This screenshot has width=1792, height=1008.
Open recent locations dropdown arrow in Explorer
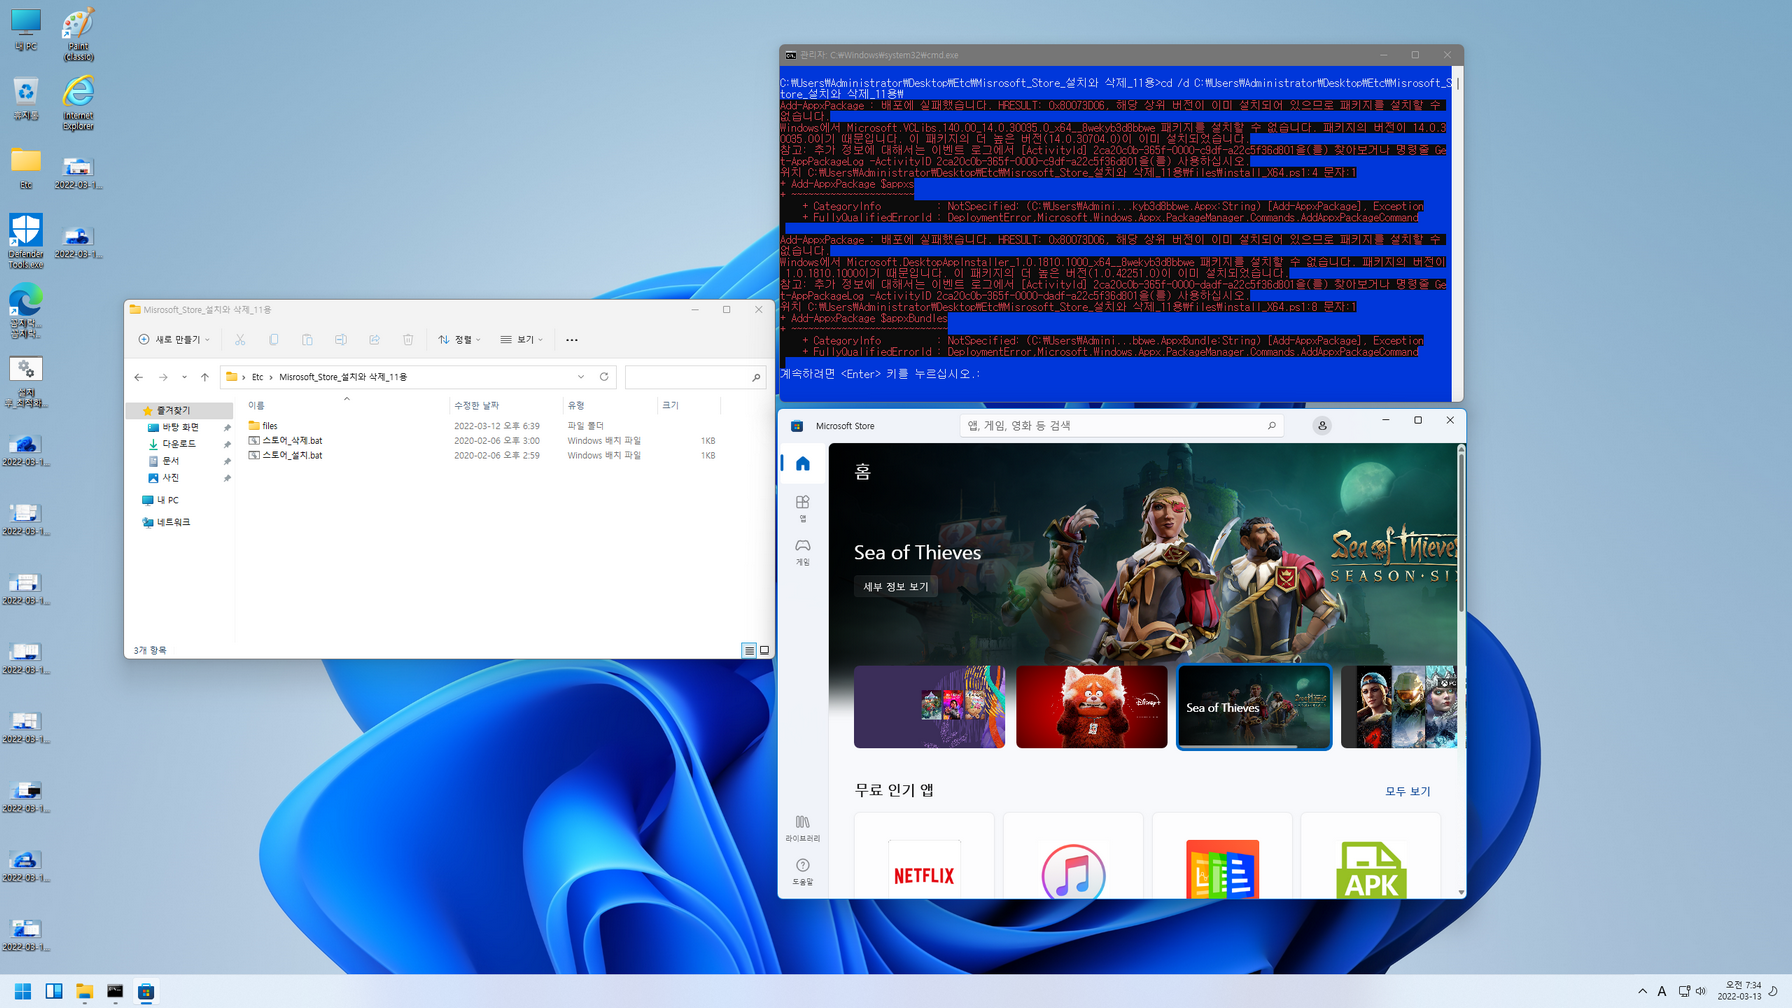click(x=184, y=377)
